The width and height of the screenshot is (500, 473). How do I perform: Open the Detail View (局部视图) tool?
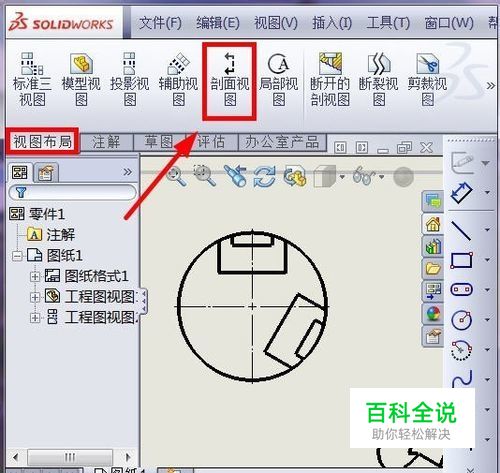click(278, 79)
